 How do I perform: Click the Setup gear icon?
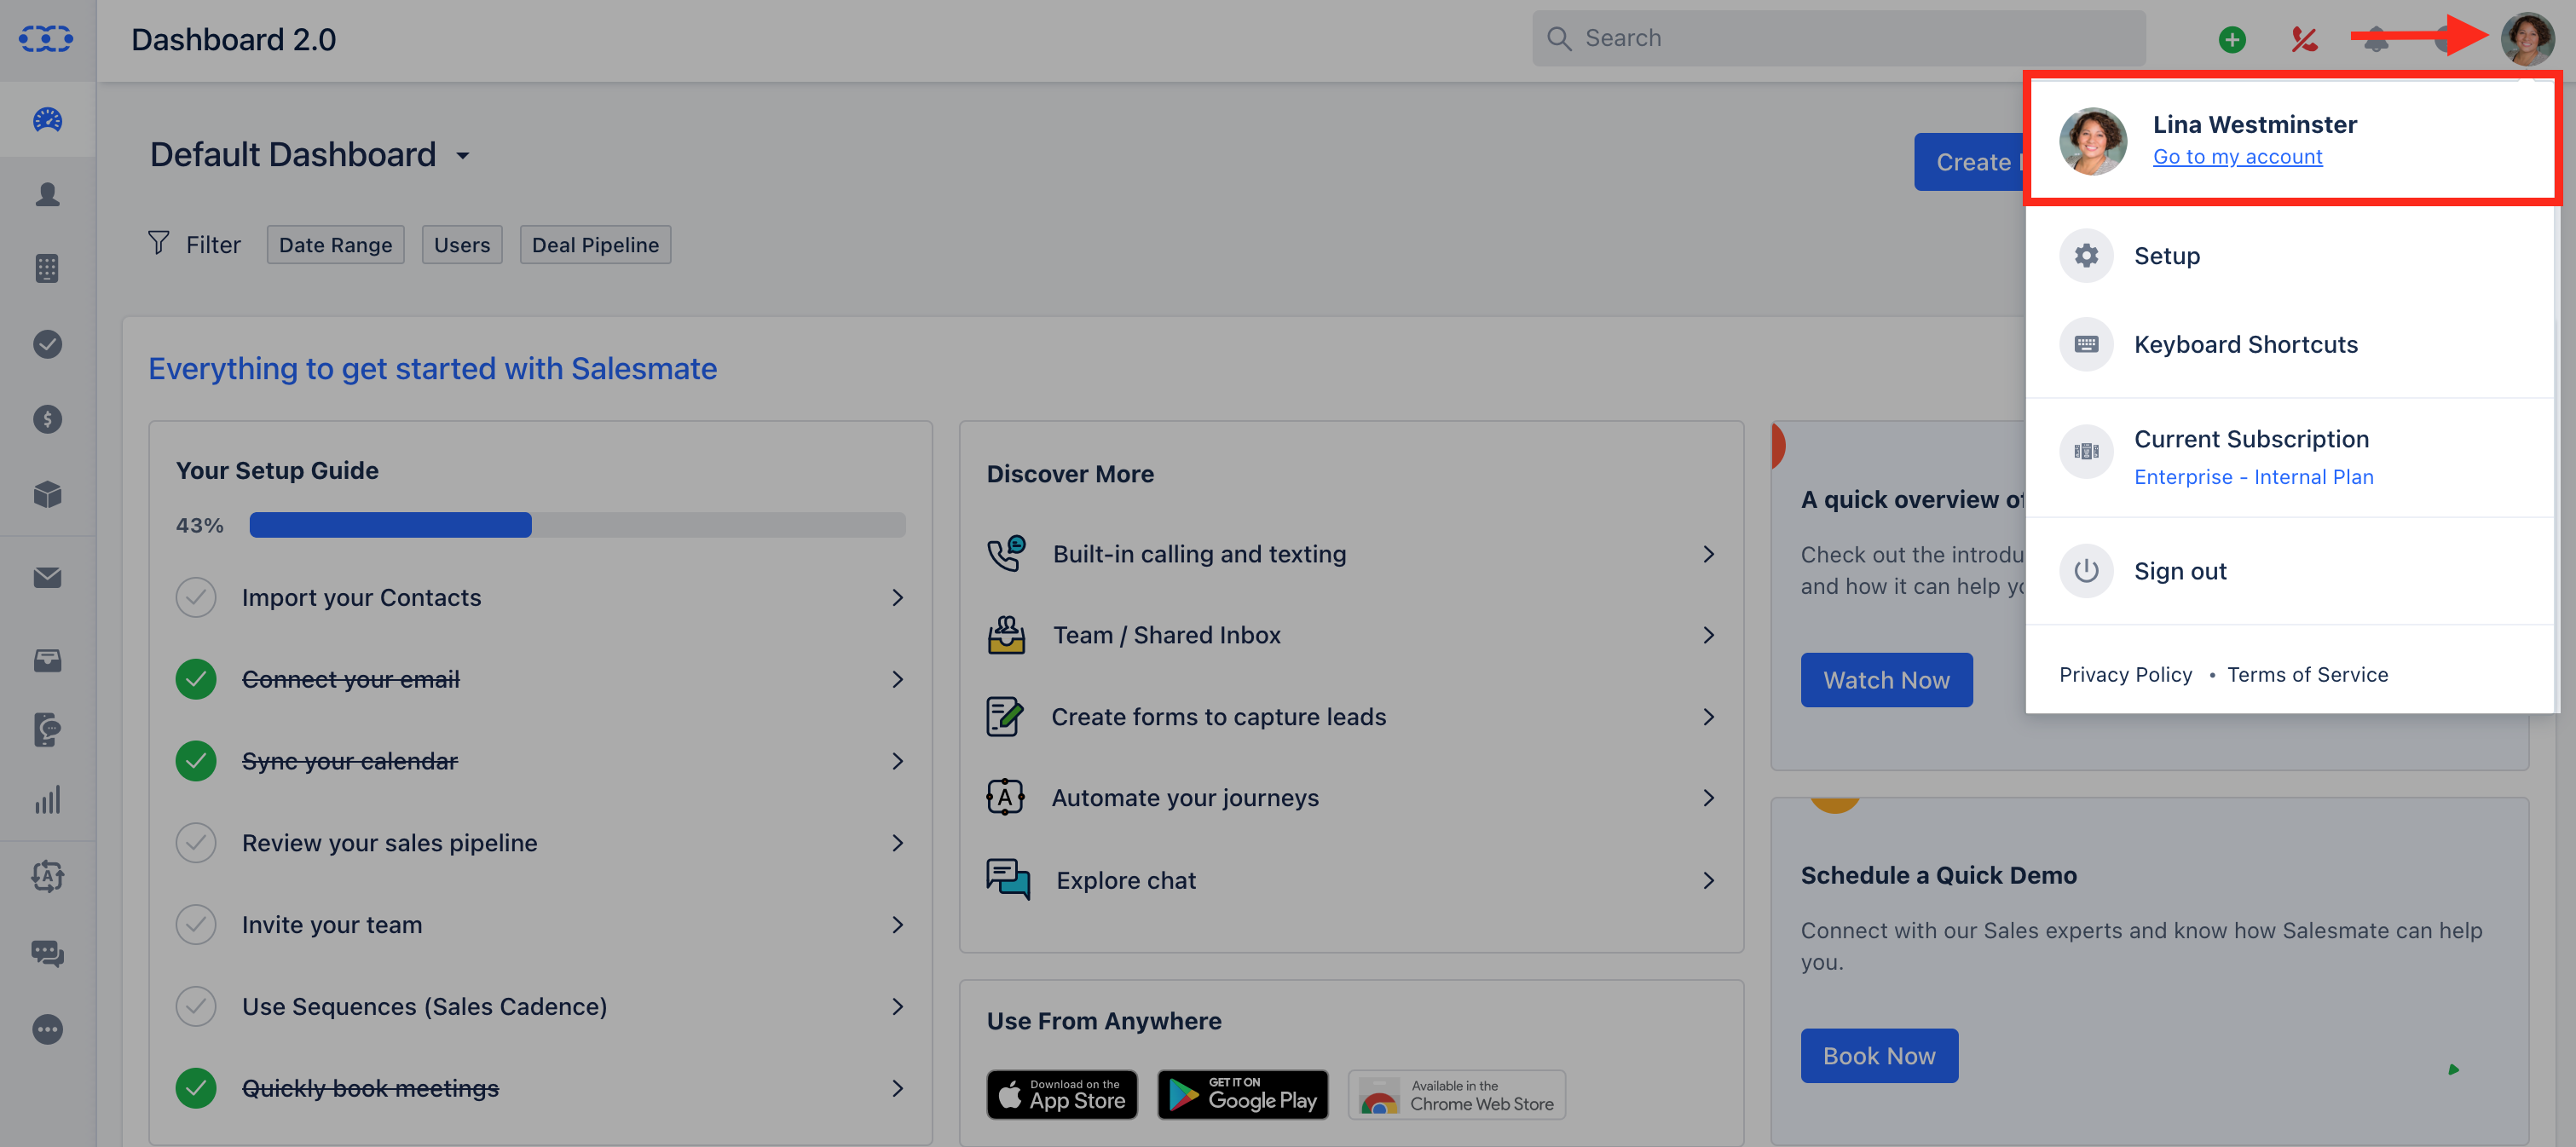[2086, 256]
